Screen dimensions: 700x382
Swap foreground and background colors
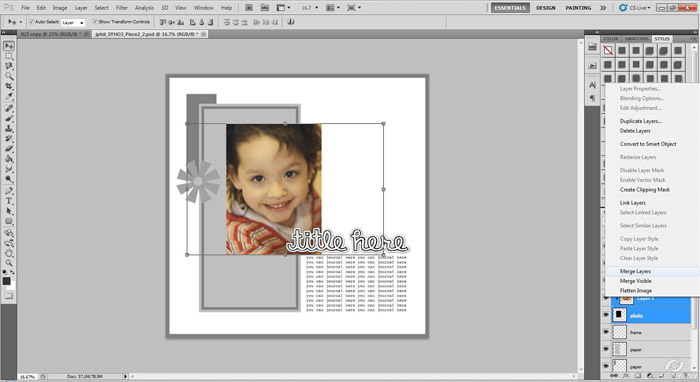coord(12,272)
